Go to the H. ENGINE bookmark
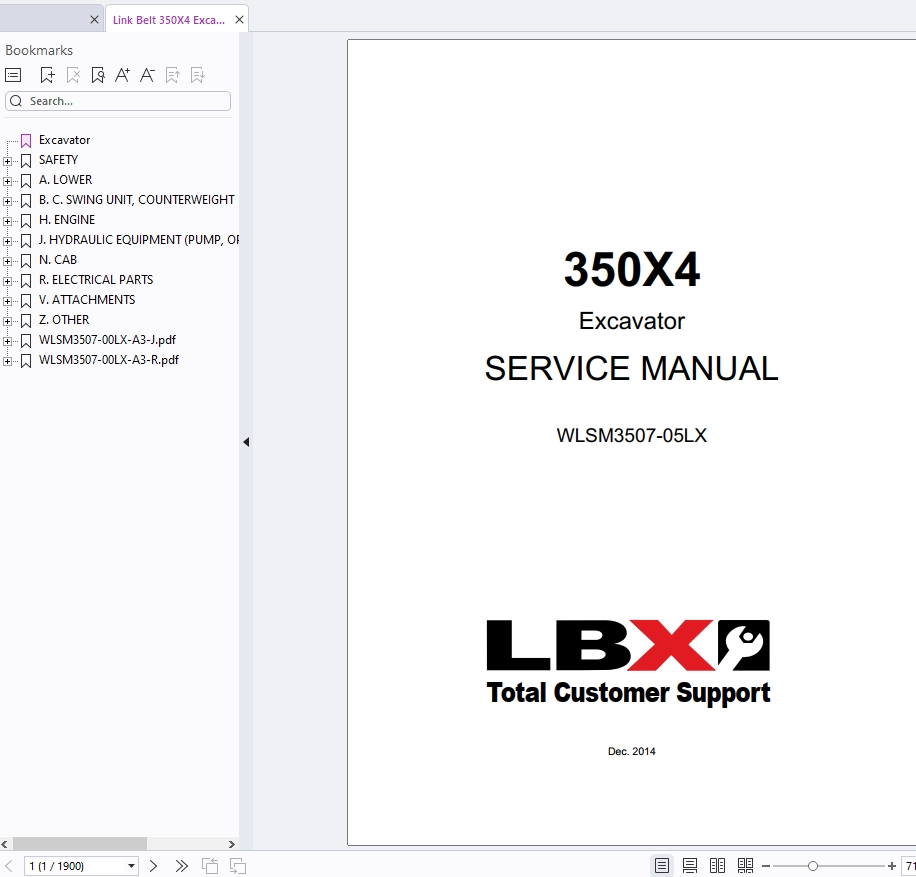916x877 pixels. [67, 220]
